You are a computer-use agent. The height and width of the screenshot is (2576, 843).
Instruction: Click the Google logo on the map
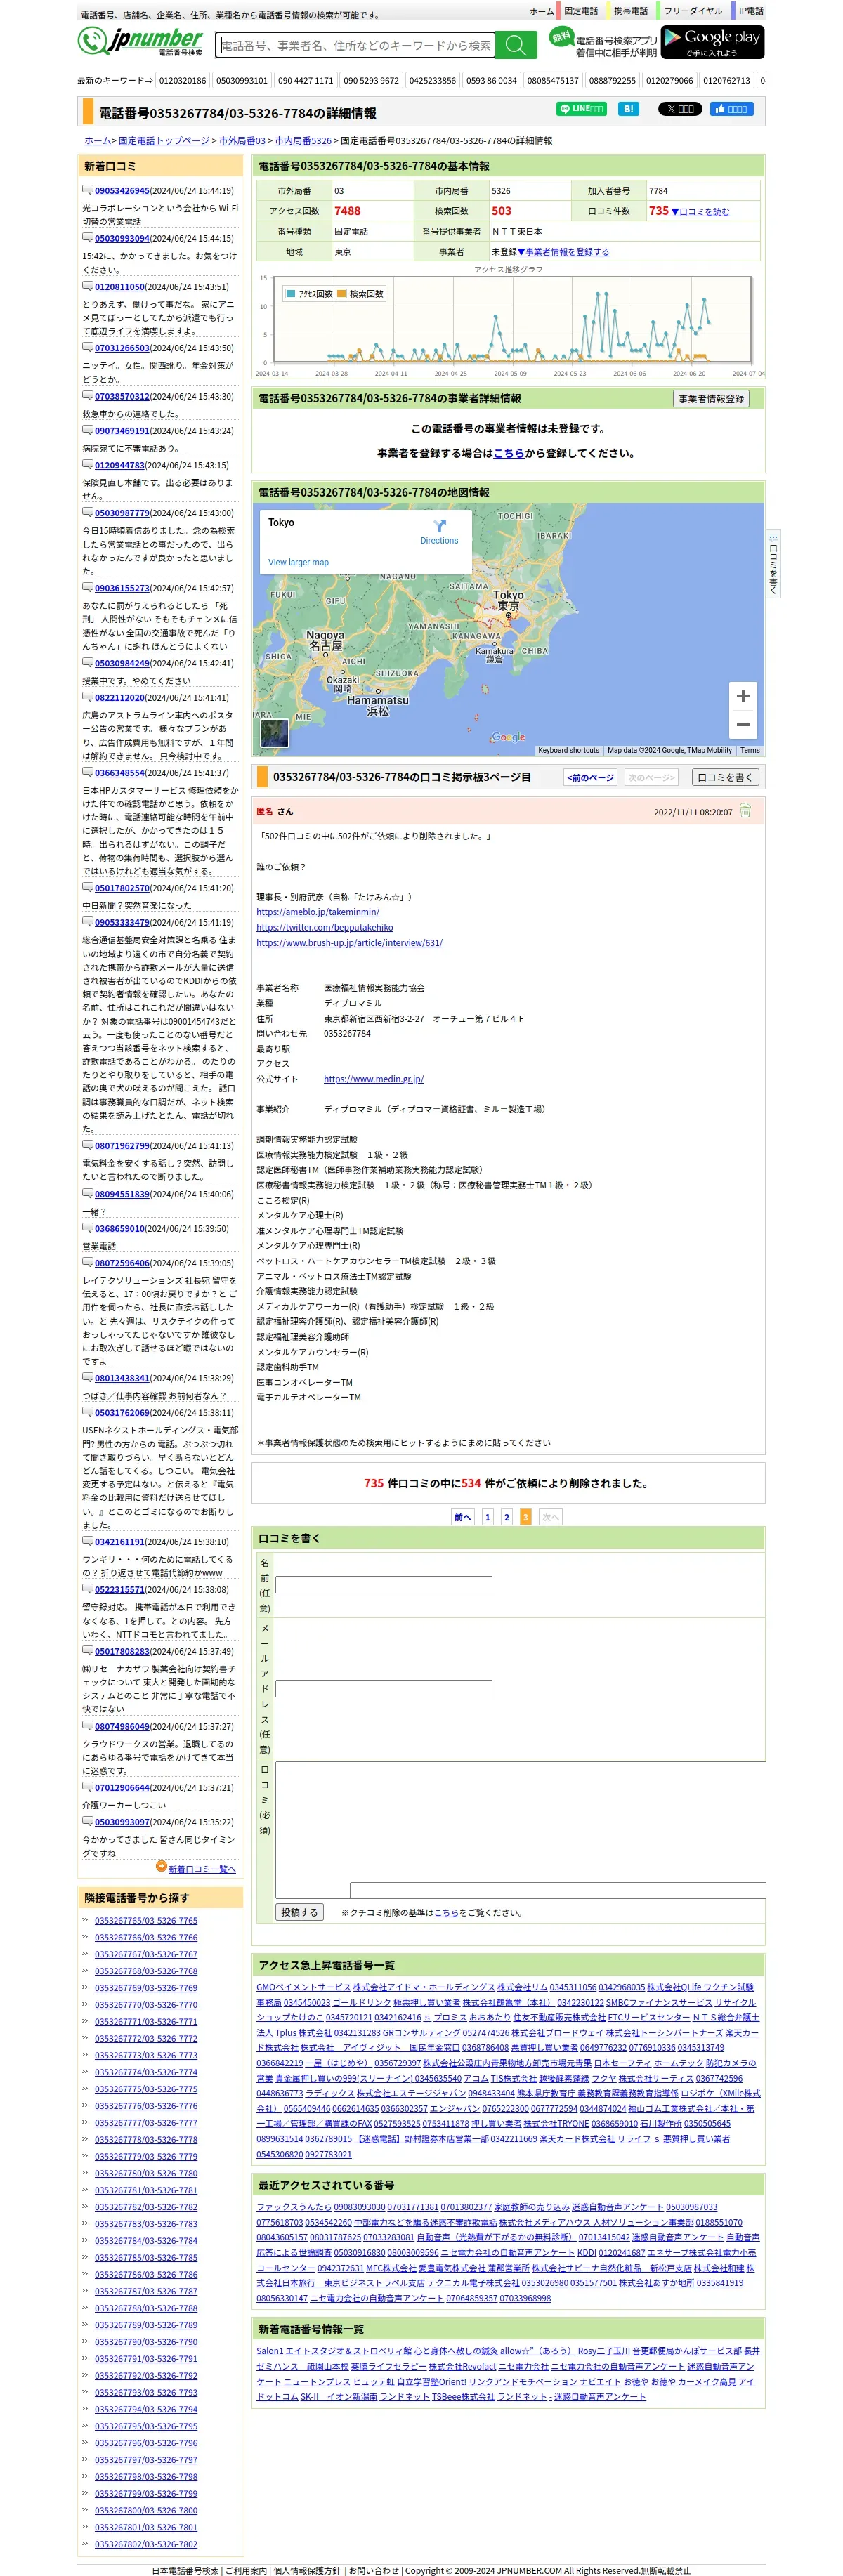coord(508,737)
